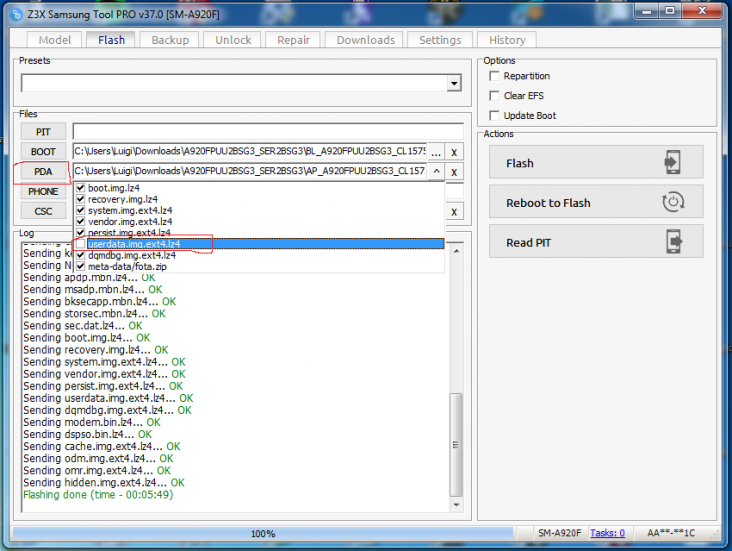Toggle the Clear EFS checkbox
732x551 pixels.
(494, 96)
